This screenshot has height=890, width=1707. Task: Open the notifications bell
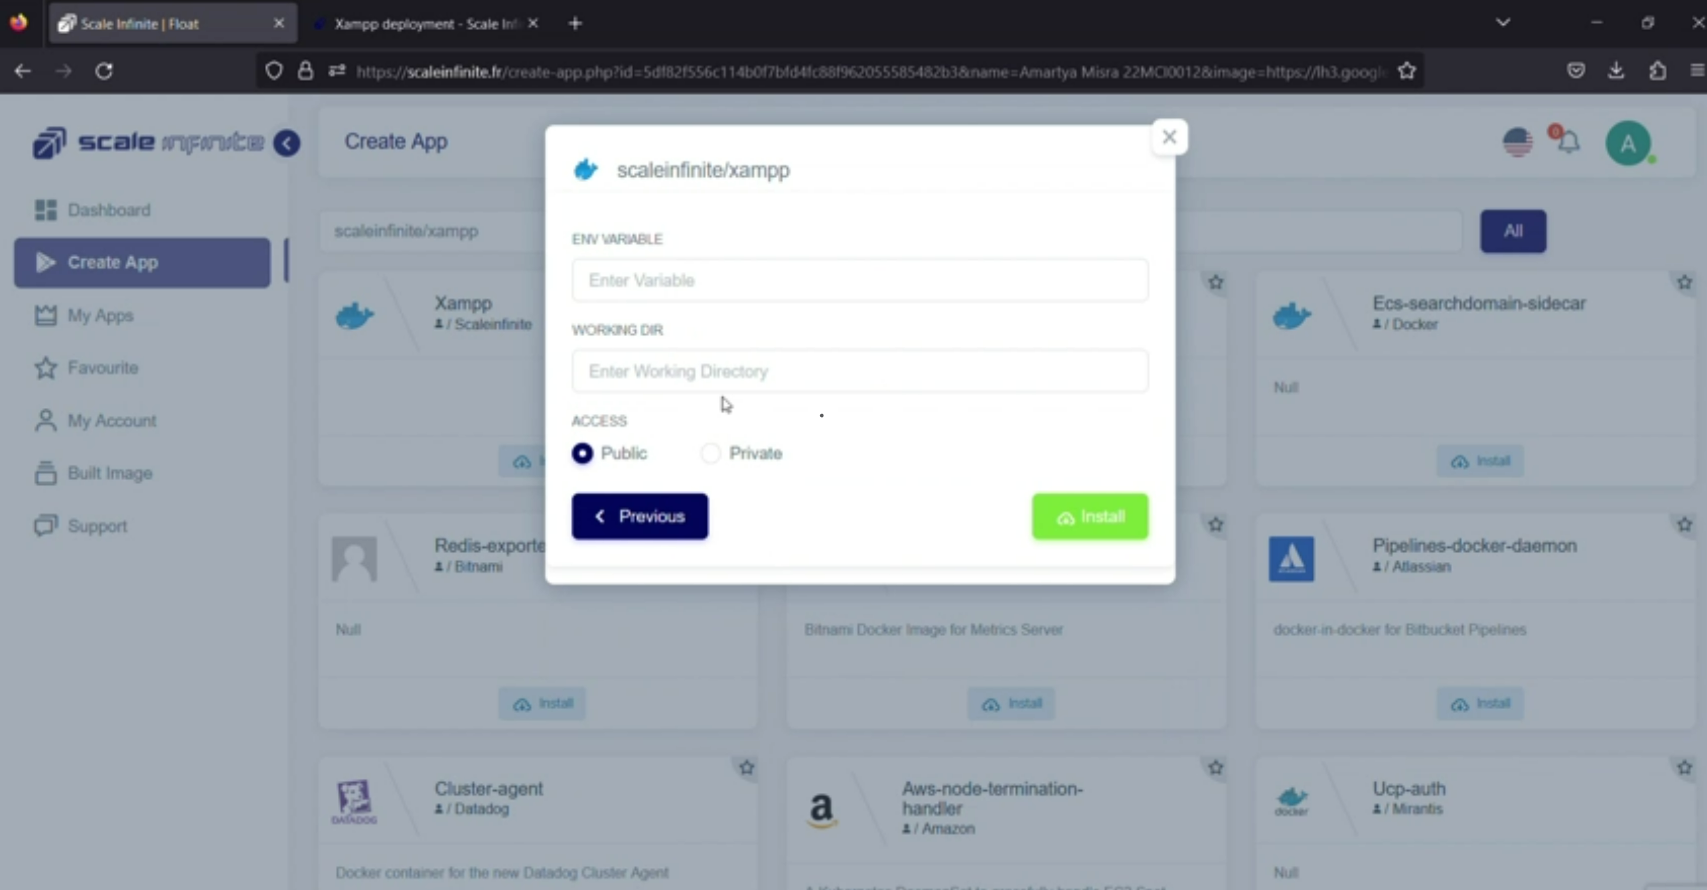tap(1567, 141)
